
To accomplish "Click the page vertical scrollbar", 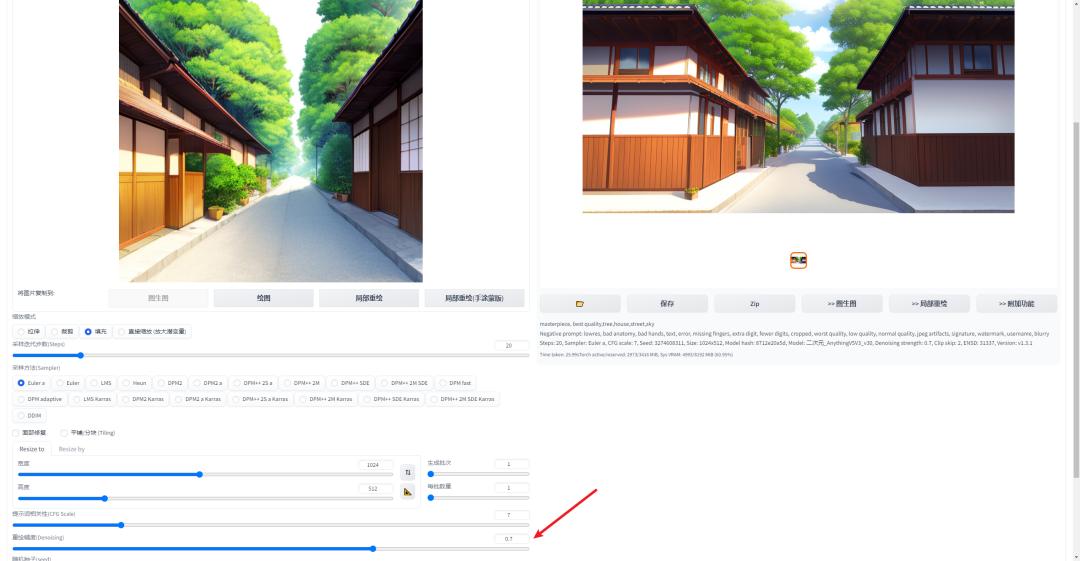I will point(1076,300).
